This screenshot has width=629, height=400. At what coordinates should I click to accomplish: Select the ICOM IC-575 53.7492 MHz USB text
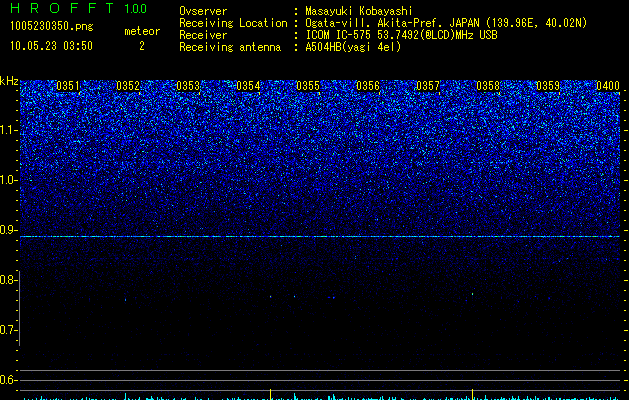point(401,35)
